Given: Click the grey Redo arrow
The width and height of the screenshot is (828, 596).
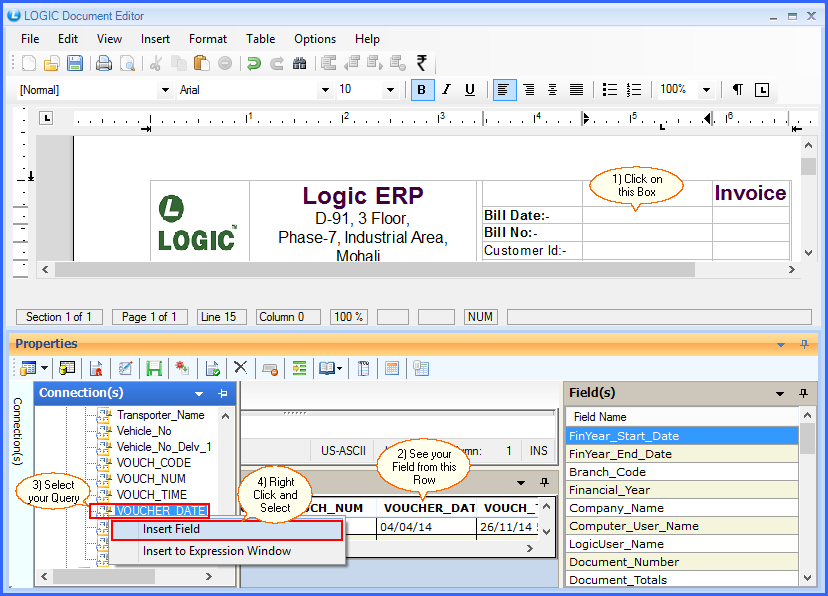Looking at the screenshot, I should point(277,63).
